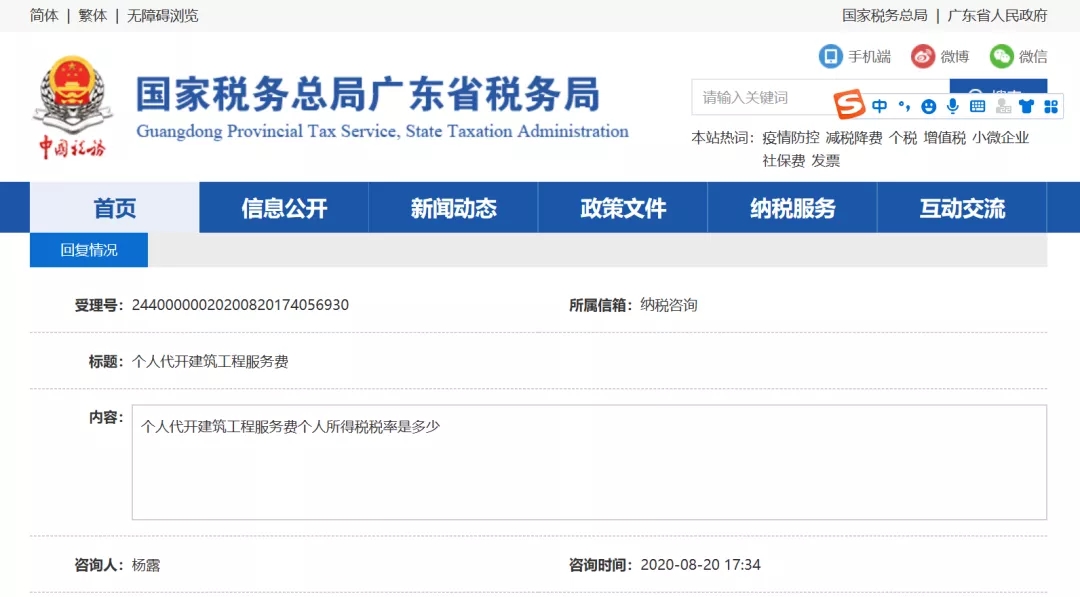Open the soft keyboard icon in Sogou bar
The image size is (1080, 597).
point(977,106)
